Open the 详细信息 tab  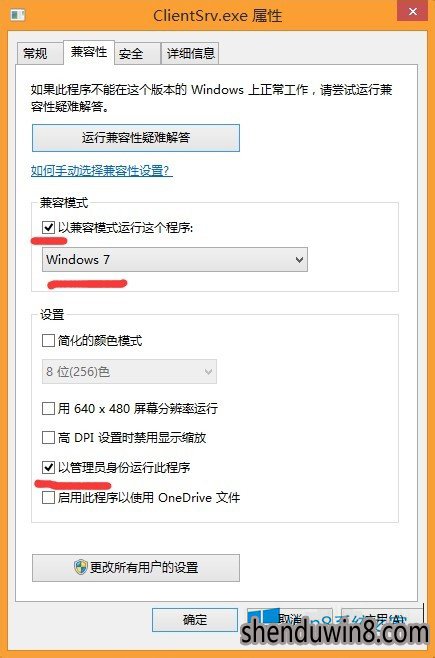click(x=190, y=53)
